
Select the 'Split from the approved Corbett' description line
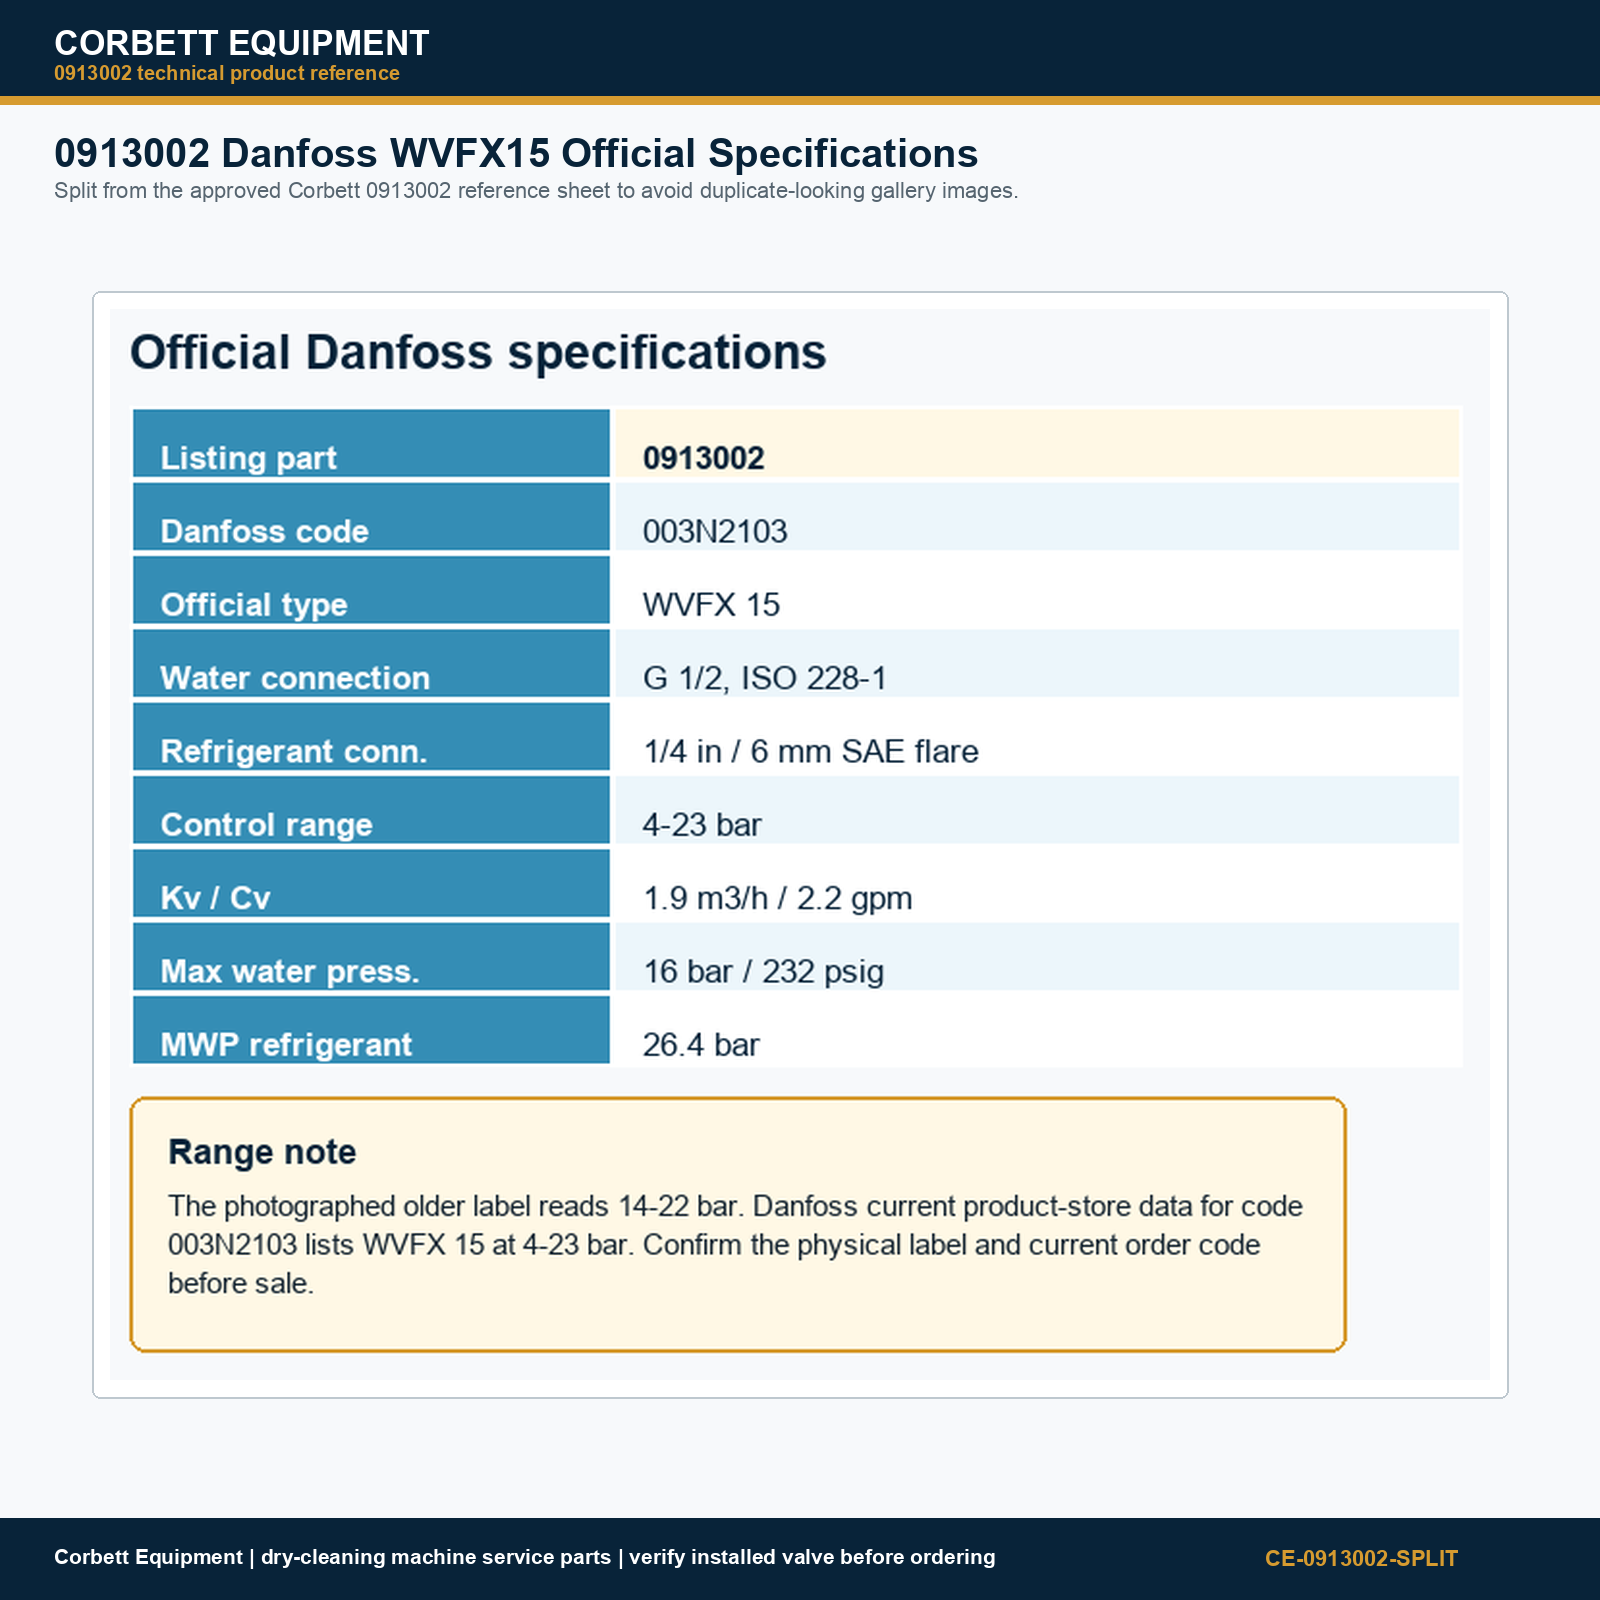tap(536, 191)
